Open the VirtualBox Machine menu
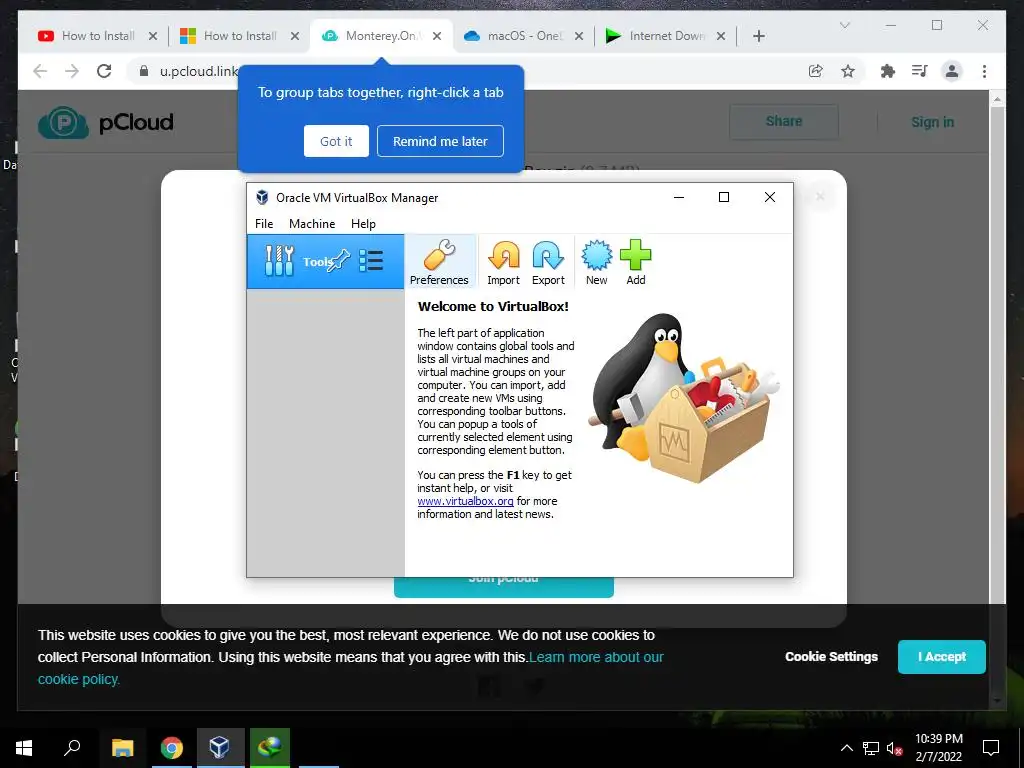The width and height of the screenshot is (1024, 768). [312, 224]
